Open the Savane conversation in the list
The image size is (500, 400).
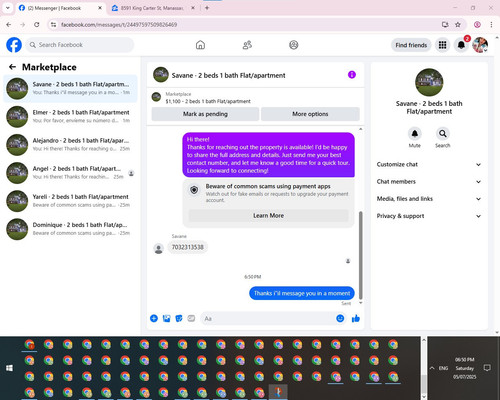click(70, 88)
